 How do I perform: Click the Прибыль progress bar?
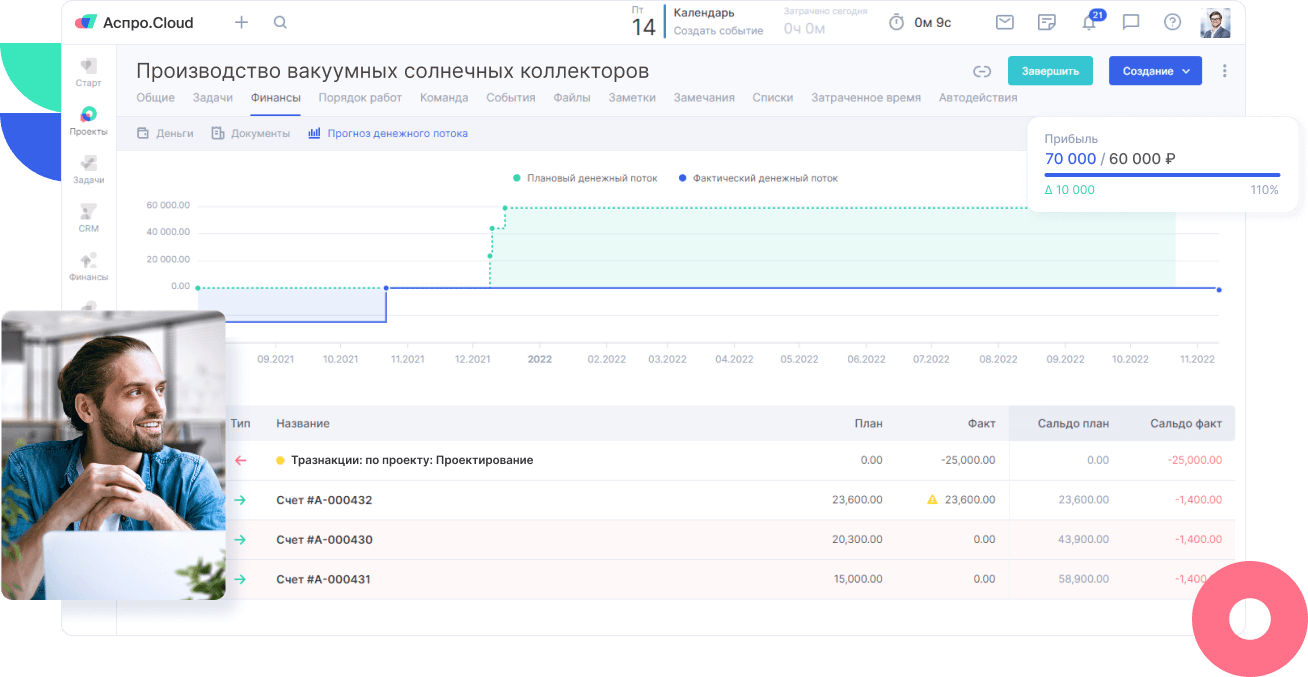1162,175
